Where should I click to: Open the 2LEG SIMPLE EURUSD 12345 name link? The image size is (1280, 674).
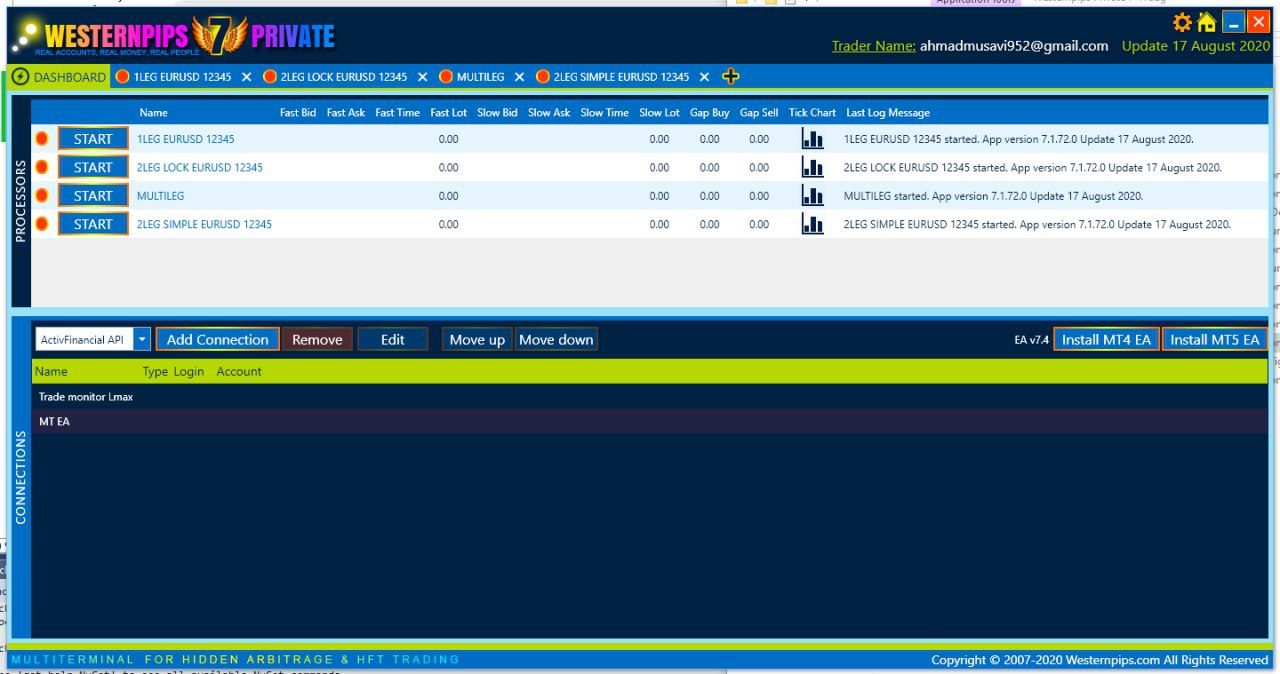click(x=204, y=224)
